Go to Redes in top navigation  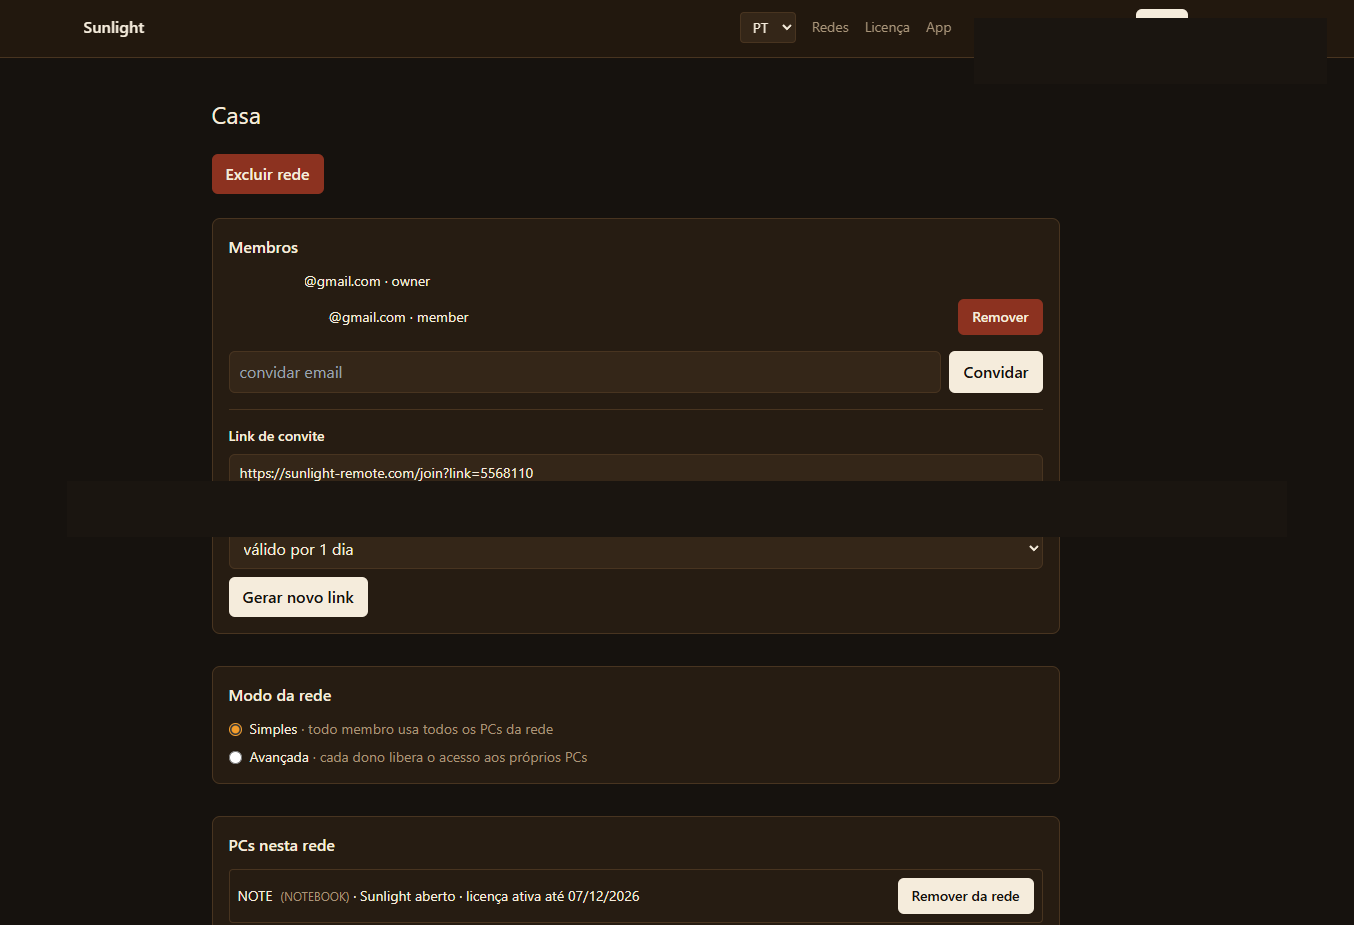point(830,28)
